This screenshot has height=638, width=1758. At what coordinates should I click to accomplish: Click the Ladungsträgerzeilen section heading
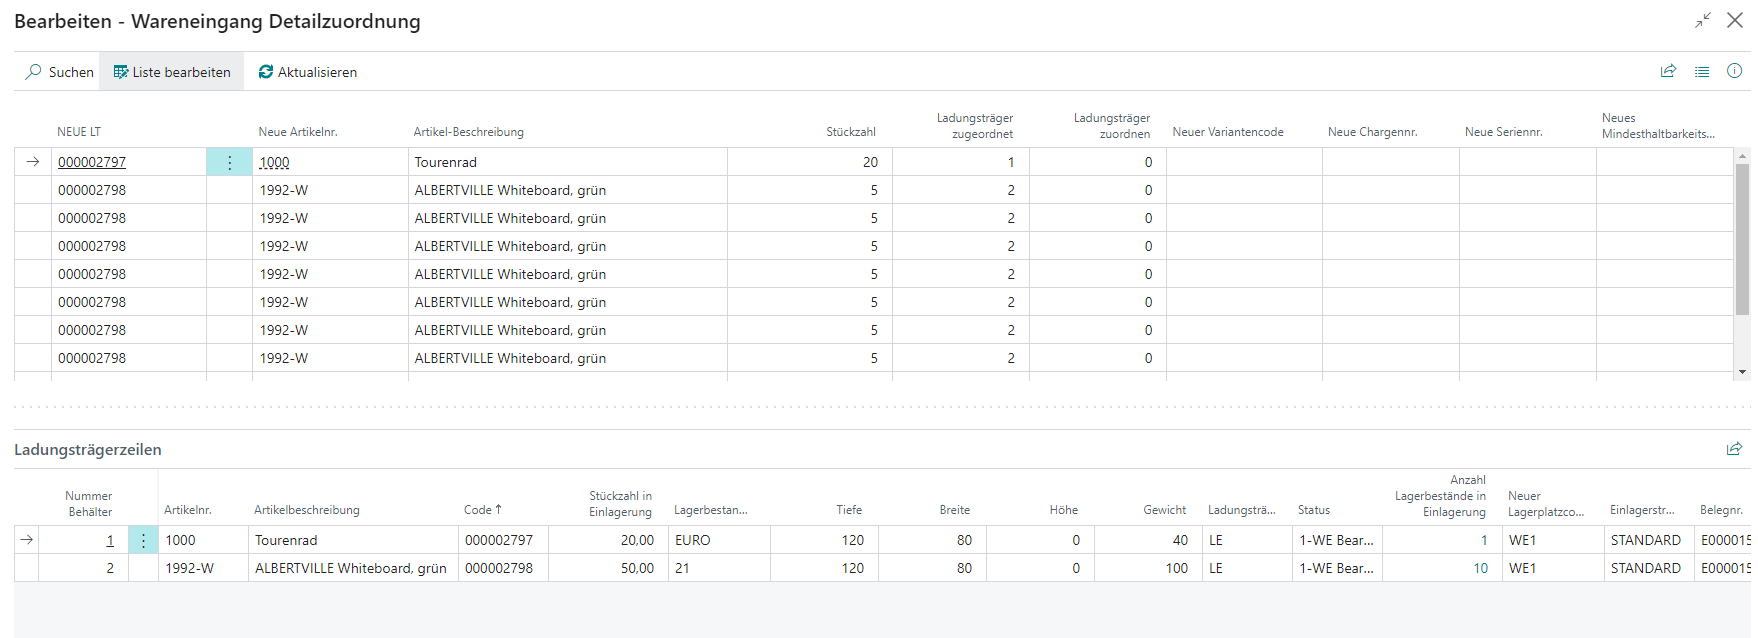[88, 450]
